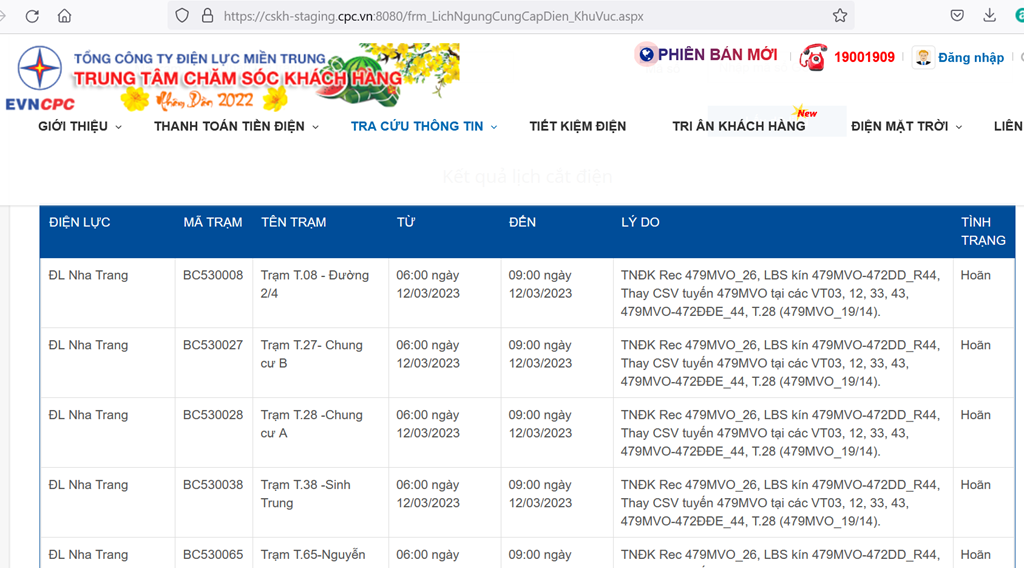The height and width of the screenshot is (568, 1024).
Task: Open the browser downloads icon
Action: click(989, 16)
